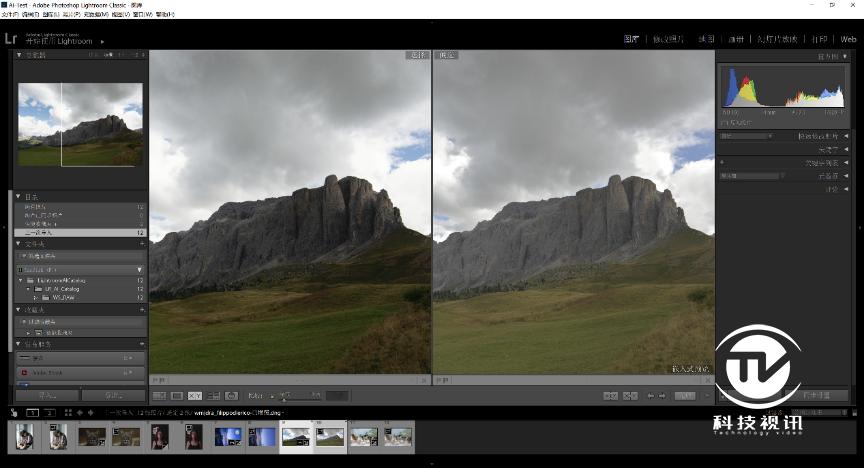Go forward with the filmstrip right arrow
Image resolution: width=864 pixels, height=468 pixels.
click(x=90, y=412)
